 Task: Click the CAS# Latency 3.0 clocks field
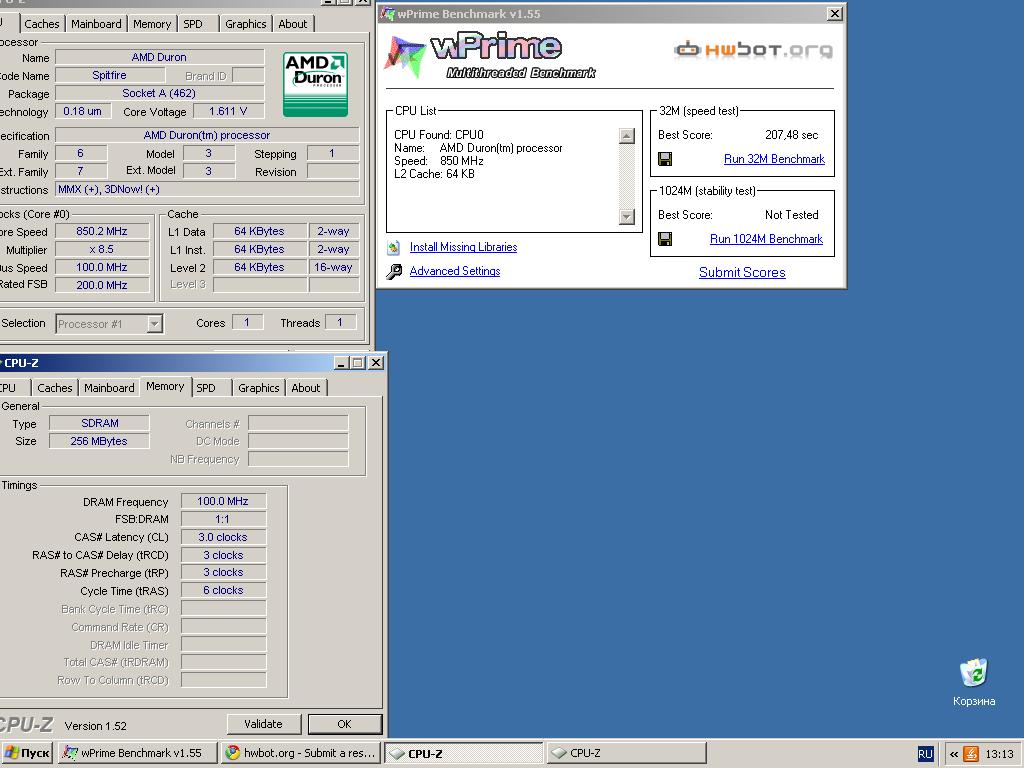point(223,537)
